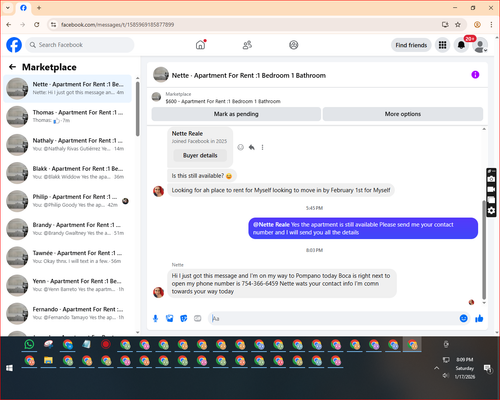The width and height of the screenshot is (500, 400).
Task: Open a new browser tab
Action: pos(39,7)
